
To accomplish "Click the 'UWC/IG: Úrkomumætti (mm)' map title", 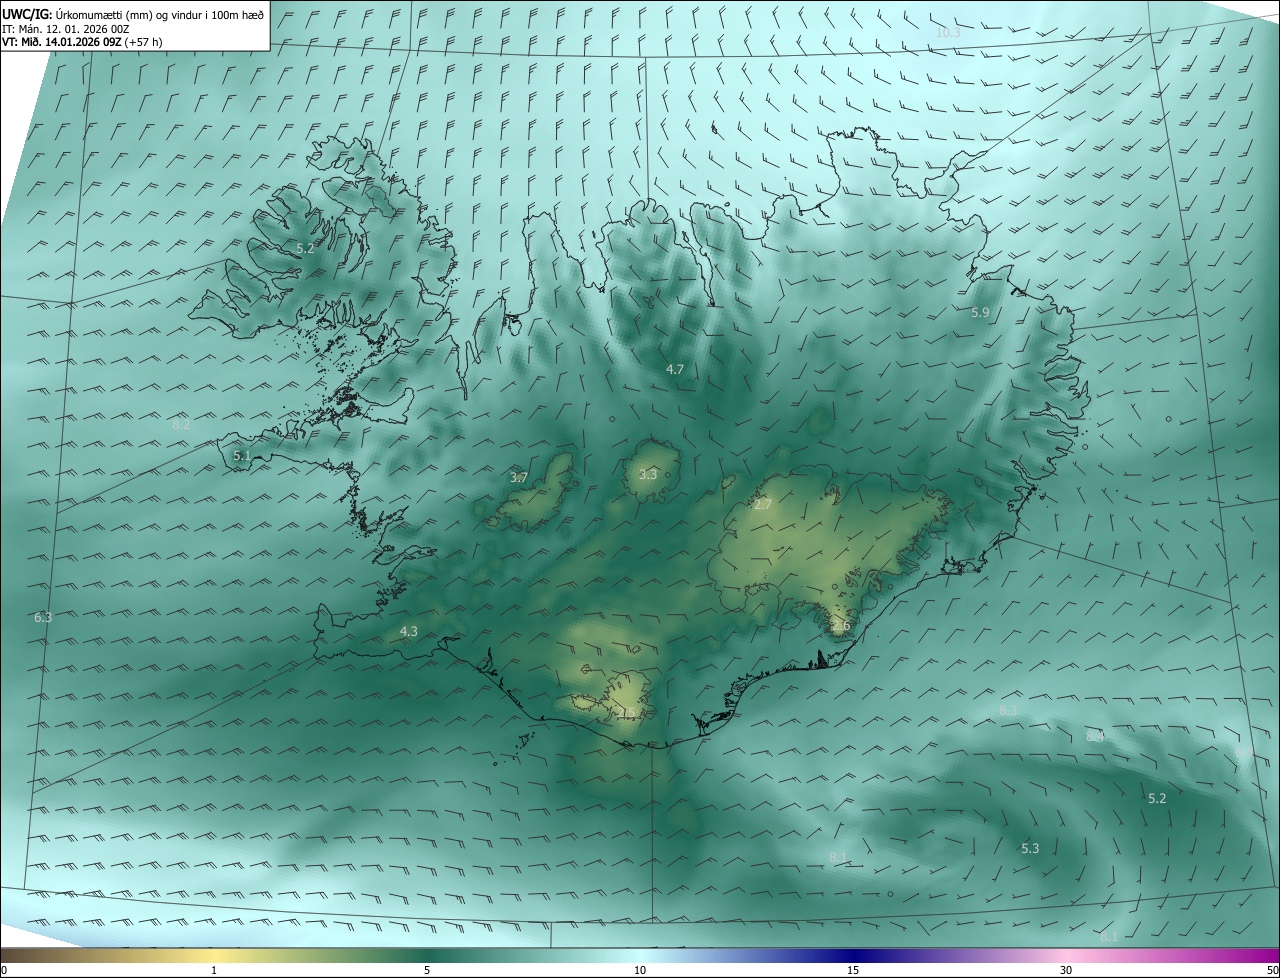I will (134, 14).
